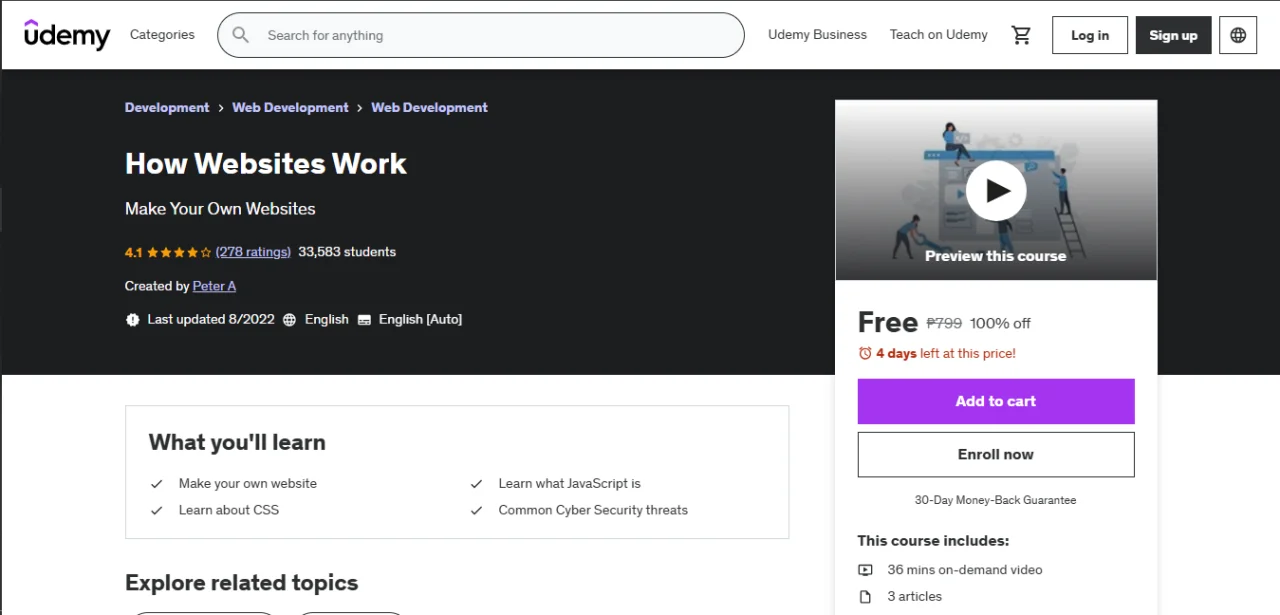The width and height of the screenshot is (1280, 615).
Task: Click the How Websites Work title
Action: click(266, 164)
